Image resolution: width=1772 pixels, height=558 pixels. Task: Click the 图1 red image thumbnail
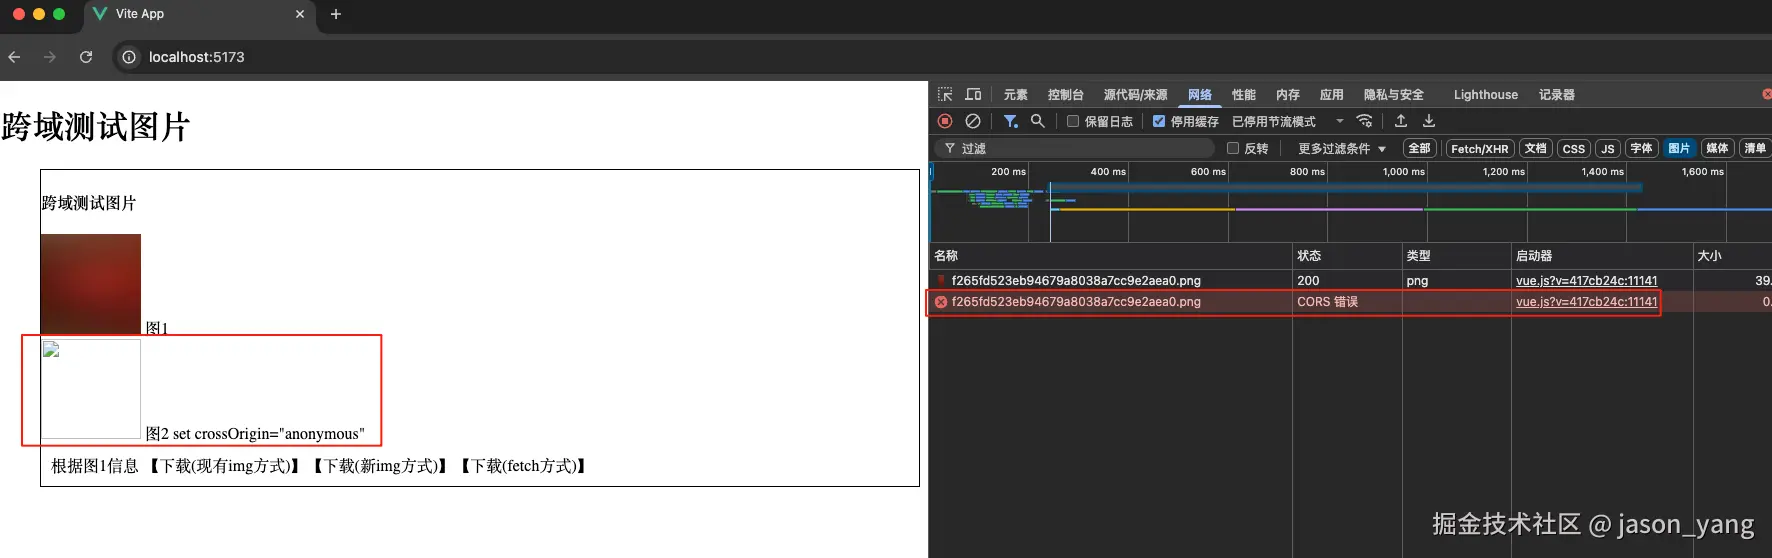[91, 284]
